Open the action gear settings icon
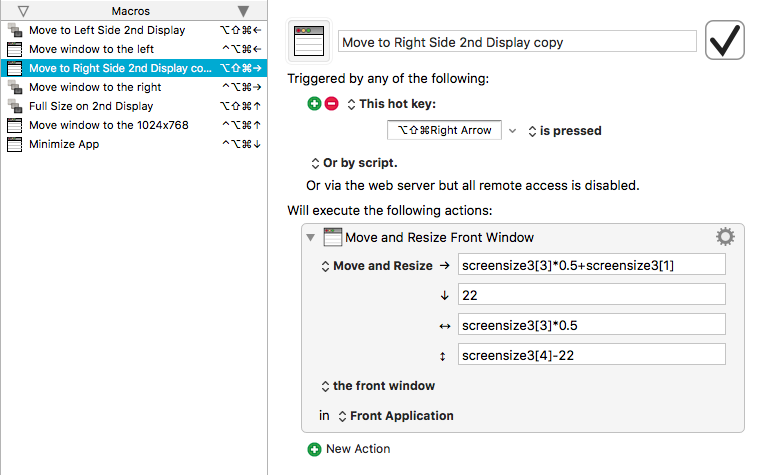The height and width of the screenshot is (475, 765). [x=725, y=237]
